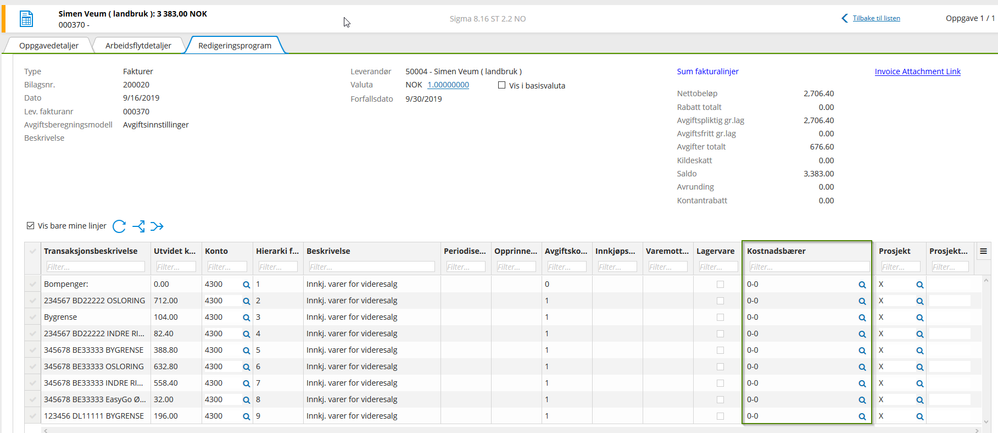Select the Redigeringsprogram tab
This screenshot has height=433, width=998.
[x=235, y=46]
